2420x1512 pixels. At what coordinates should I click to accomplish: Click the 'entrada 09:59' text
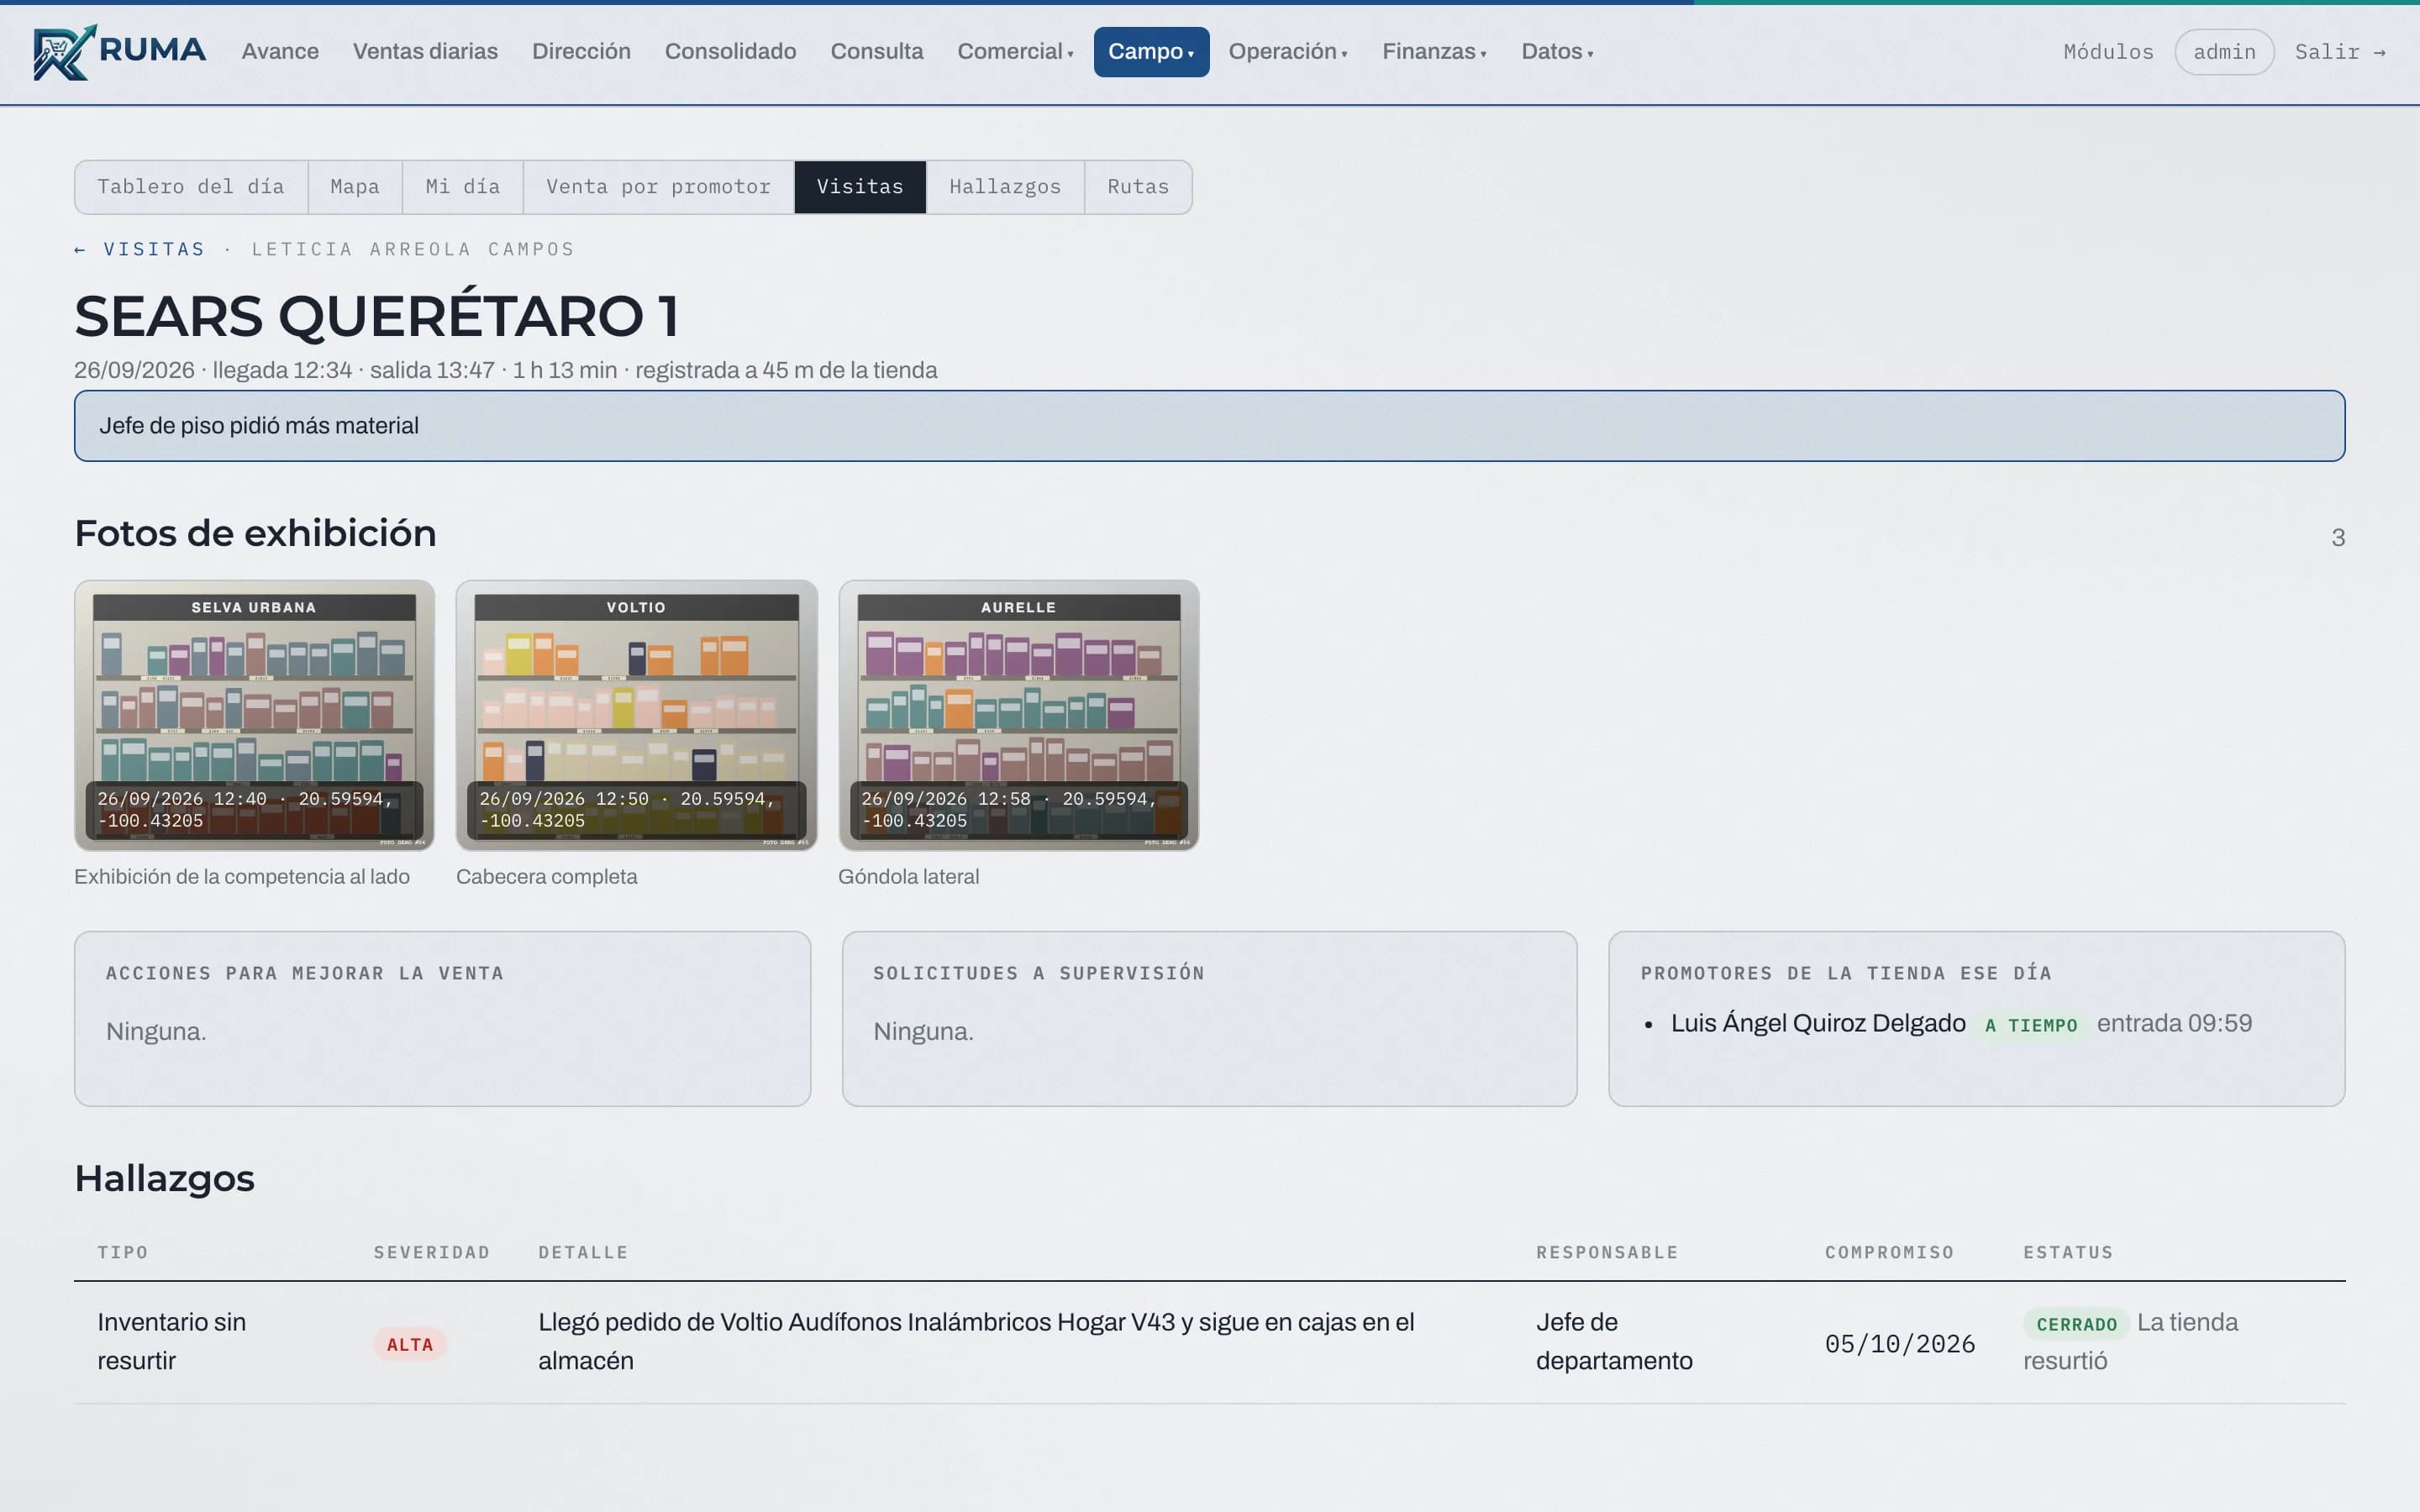pos(2174,1023)
